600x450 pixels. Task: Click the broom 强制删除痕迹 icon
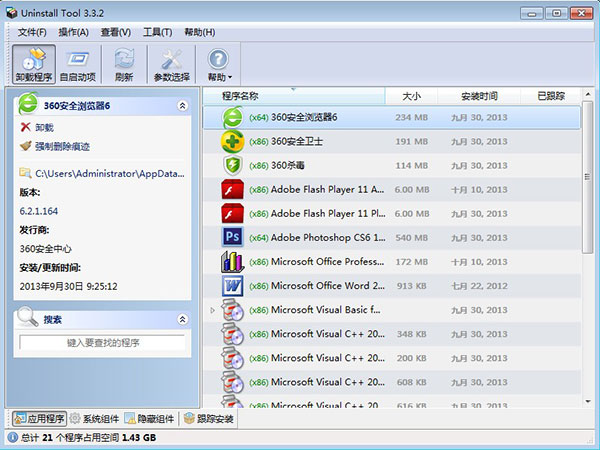point(26,146)
